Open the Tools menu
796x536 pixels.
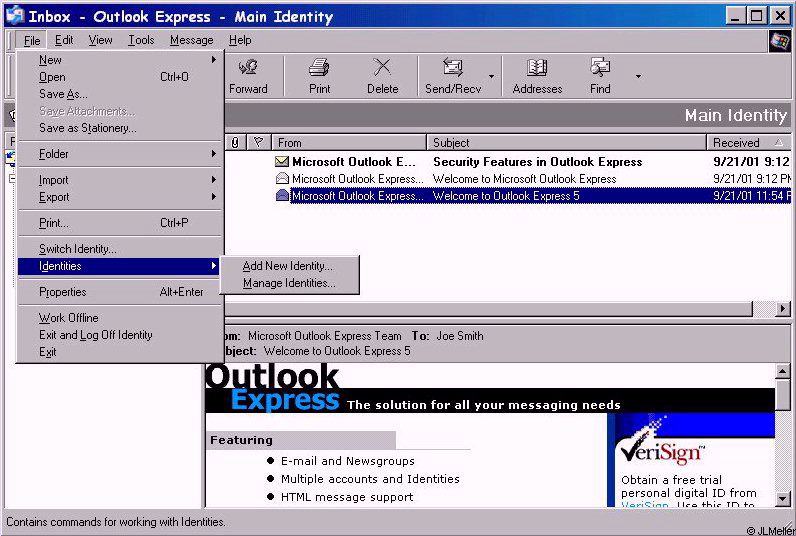[x=141, y=40]
